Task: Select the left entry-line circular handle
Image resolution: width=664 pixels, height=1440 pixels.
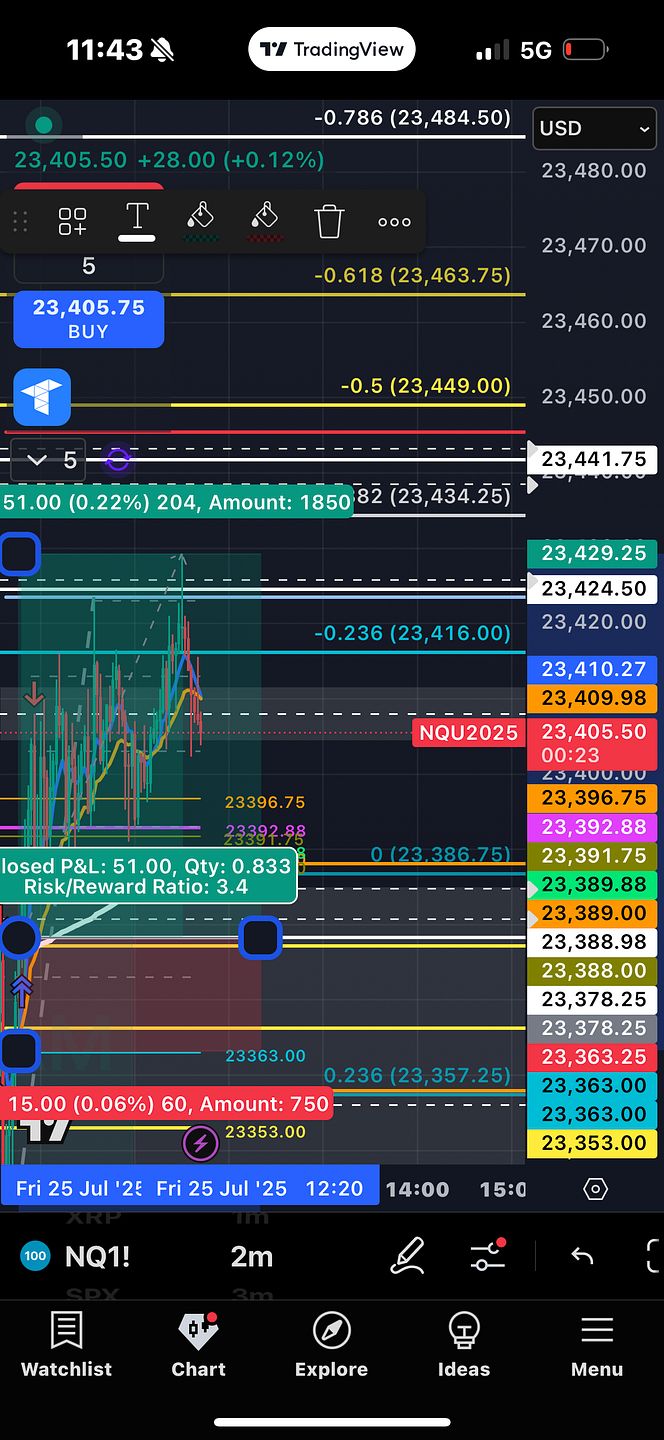Action: 19,938
